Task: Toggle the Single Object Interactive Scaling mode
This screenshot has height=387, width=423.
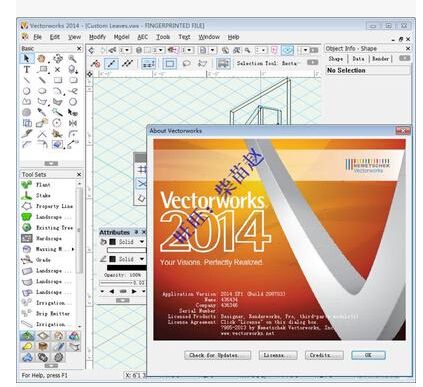Action: [x=111, y=63]
